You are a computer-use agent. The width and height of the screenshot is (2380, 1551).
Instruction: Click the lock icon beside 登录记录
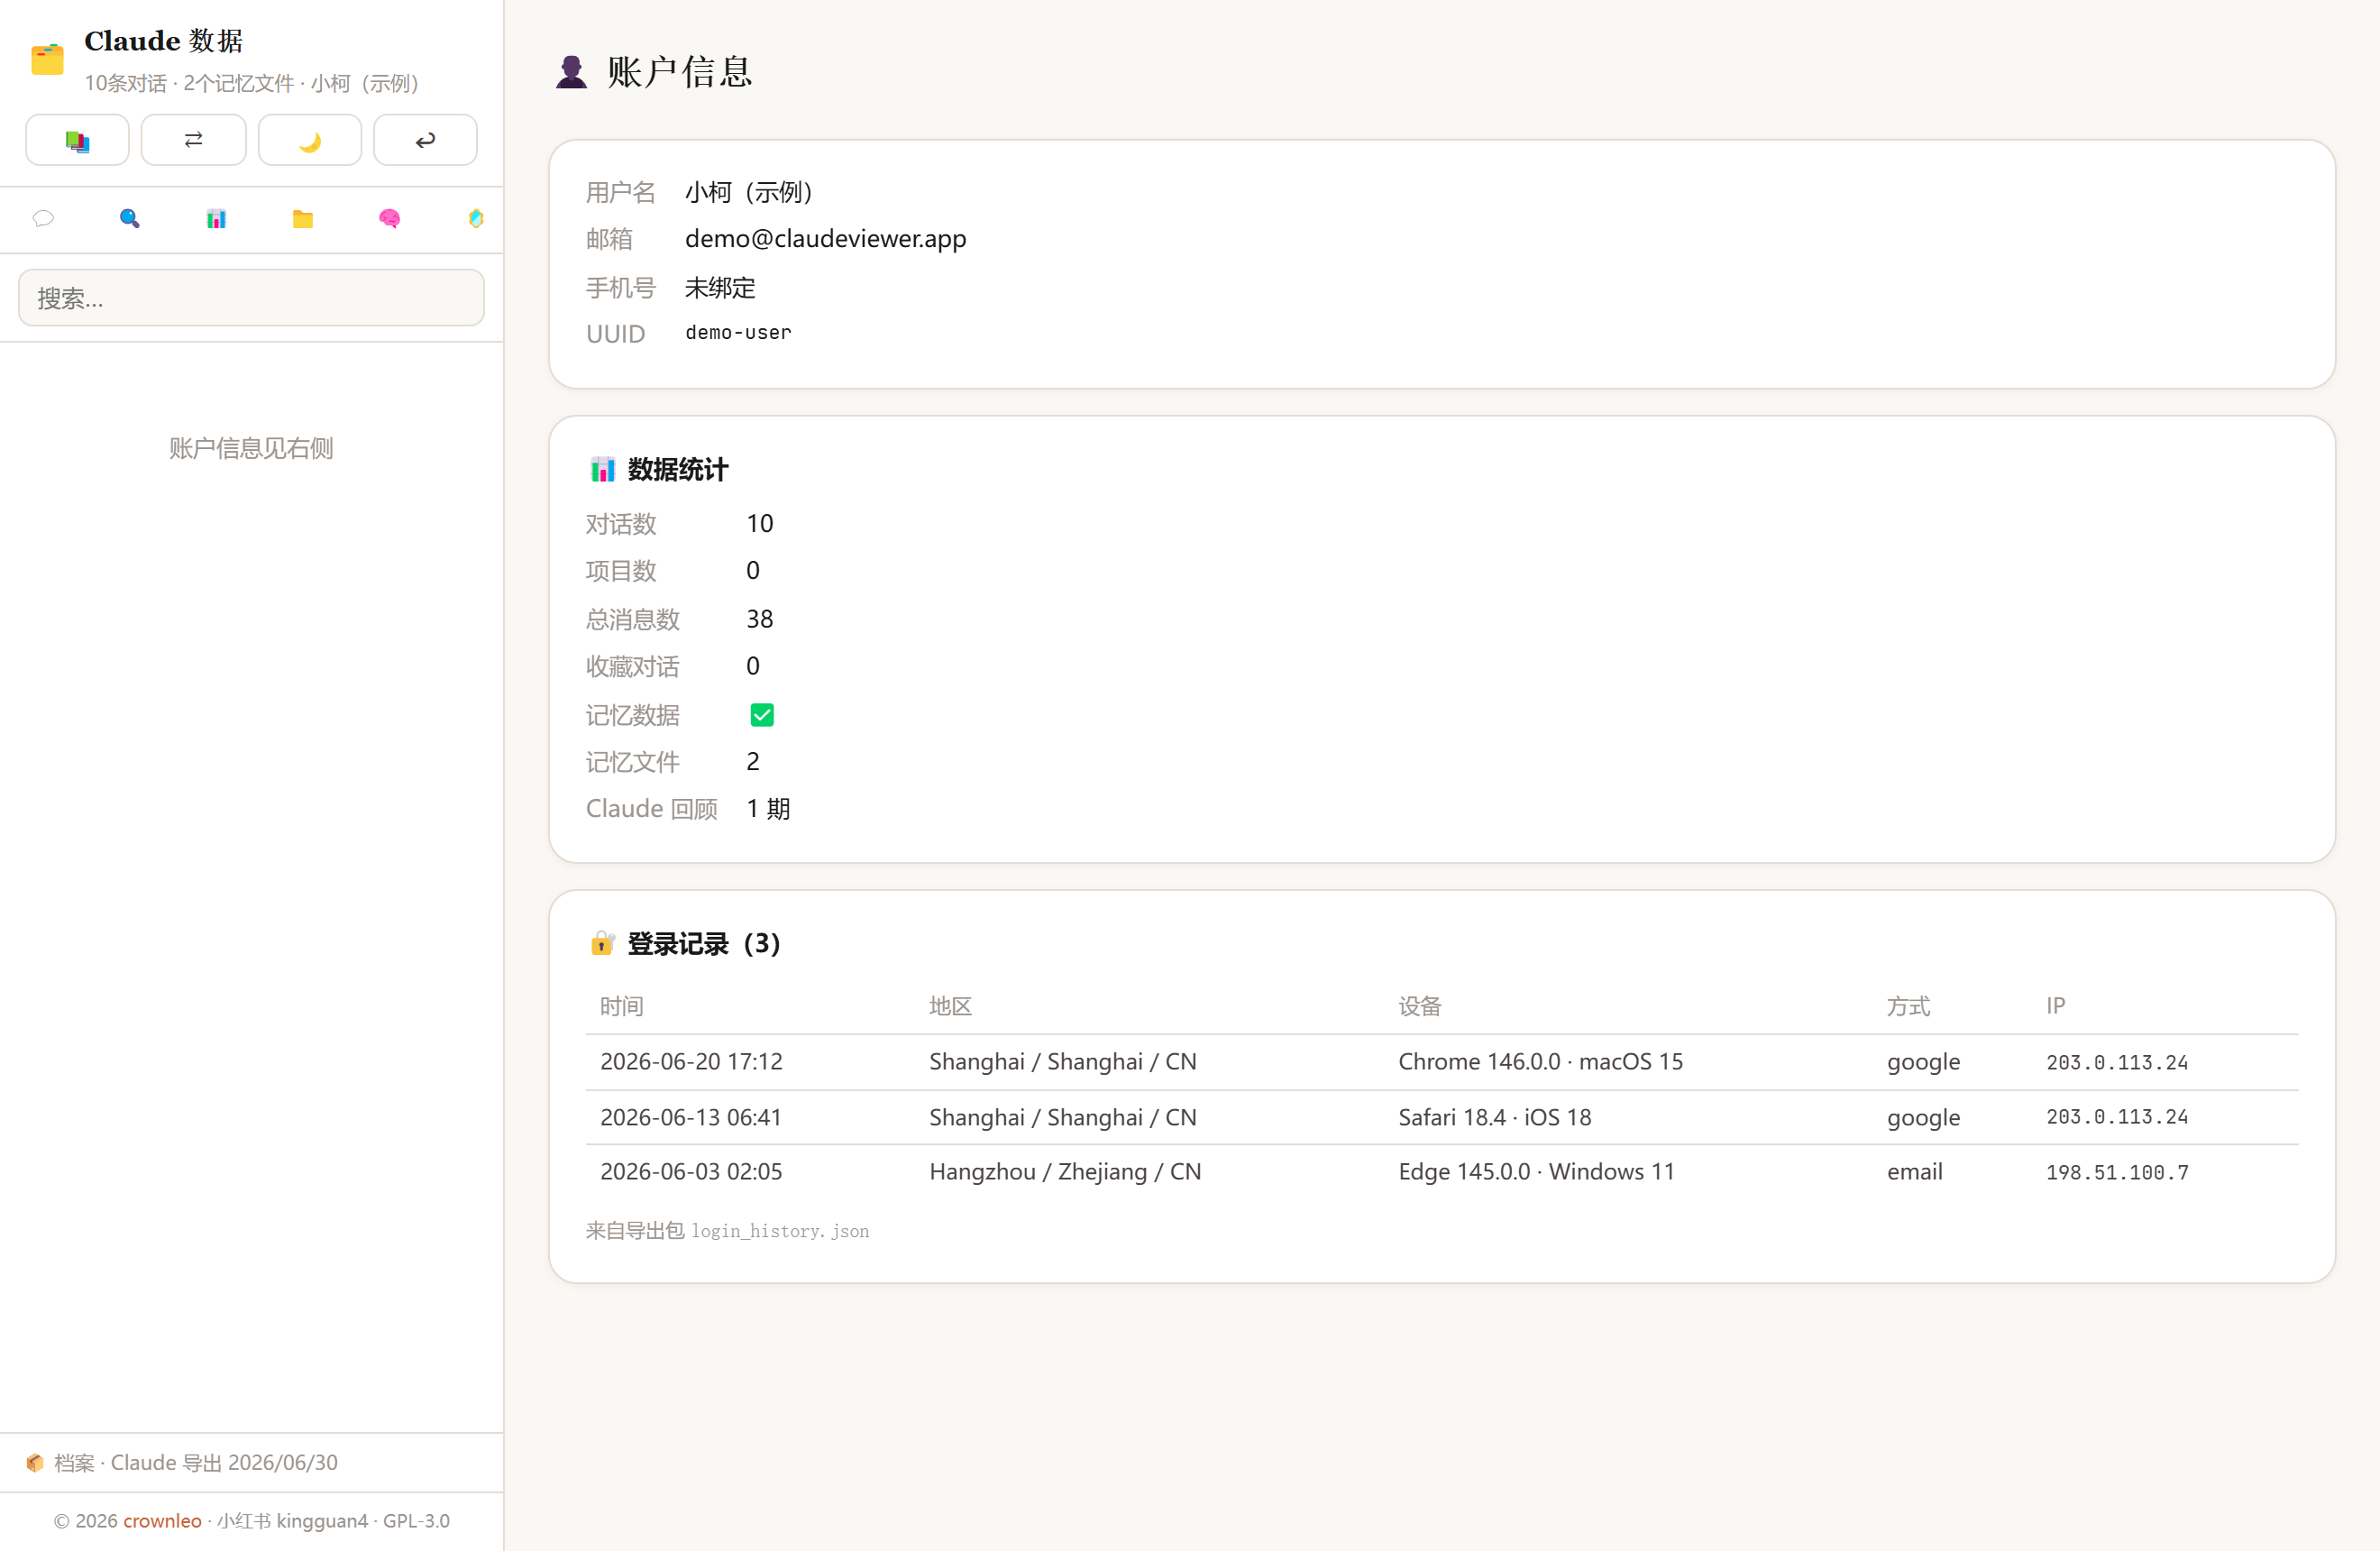coord(602,943)
